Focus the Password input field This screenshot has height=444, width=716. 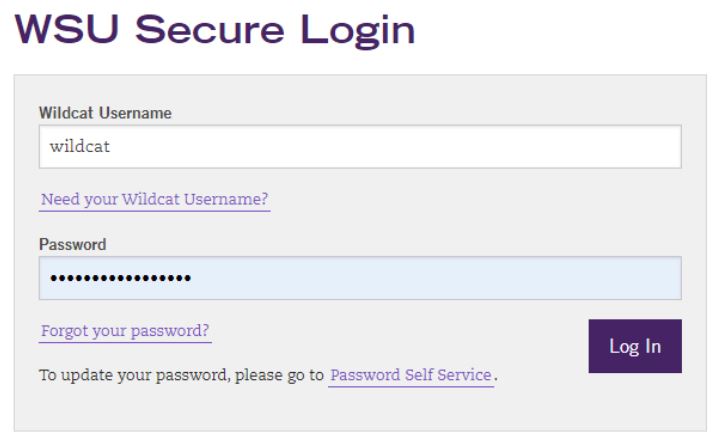(360, 278)
